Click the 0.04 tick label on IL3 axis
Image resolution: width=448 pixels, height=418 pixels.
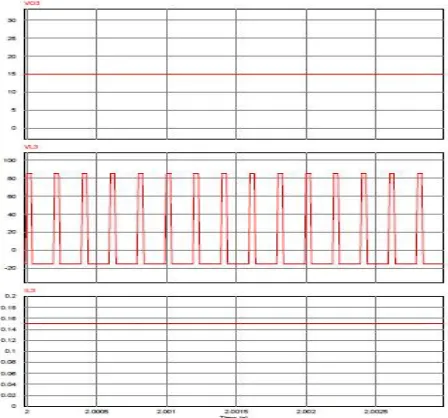tap(9, 384)
